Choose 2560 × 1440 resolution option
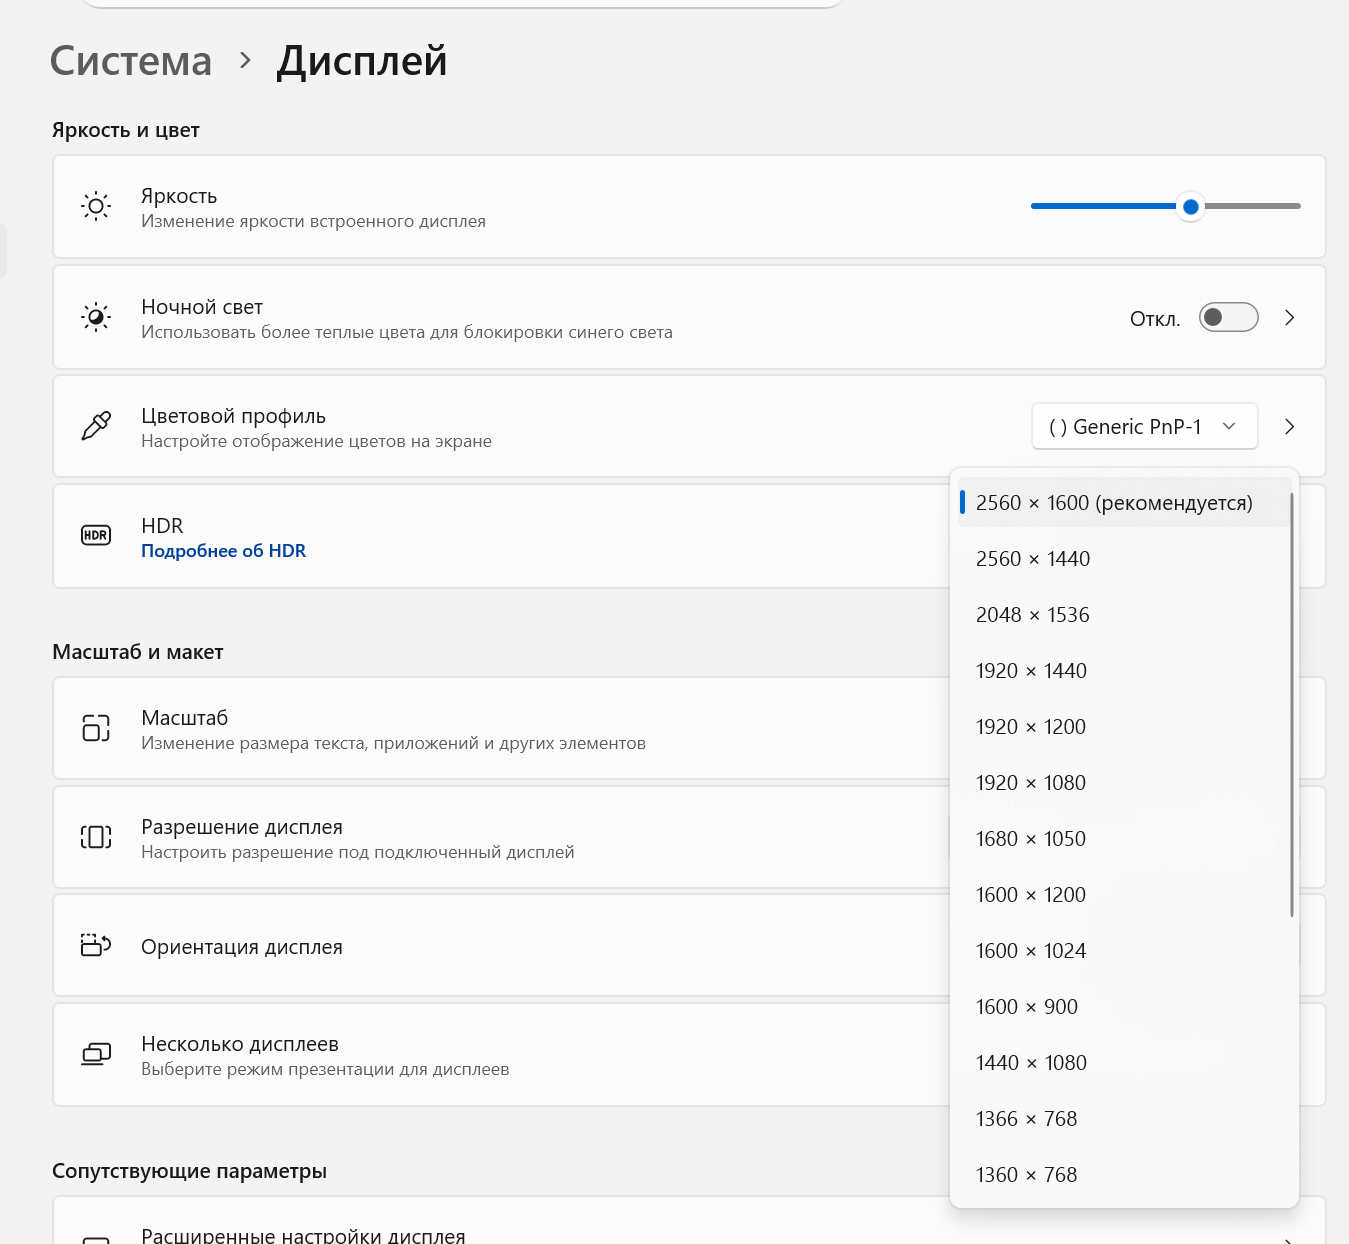 (1033, 559)
